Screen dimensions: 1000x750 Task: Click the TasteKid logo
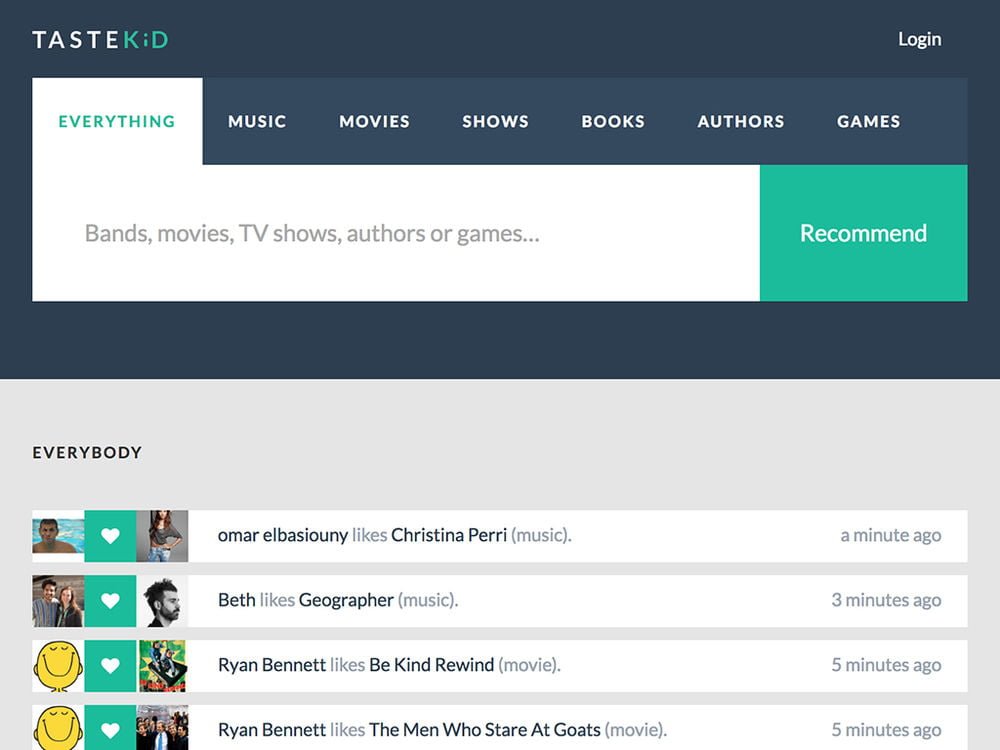coord(100,40)
